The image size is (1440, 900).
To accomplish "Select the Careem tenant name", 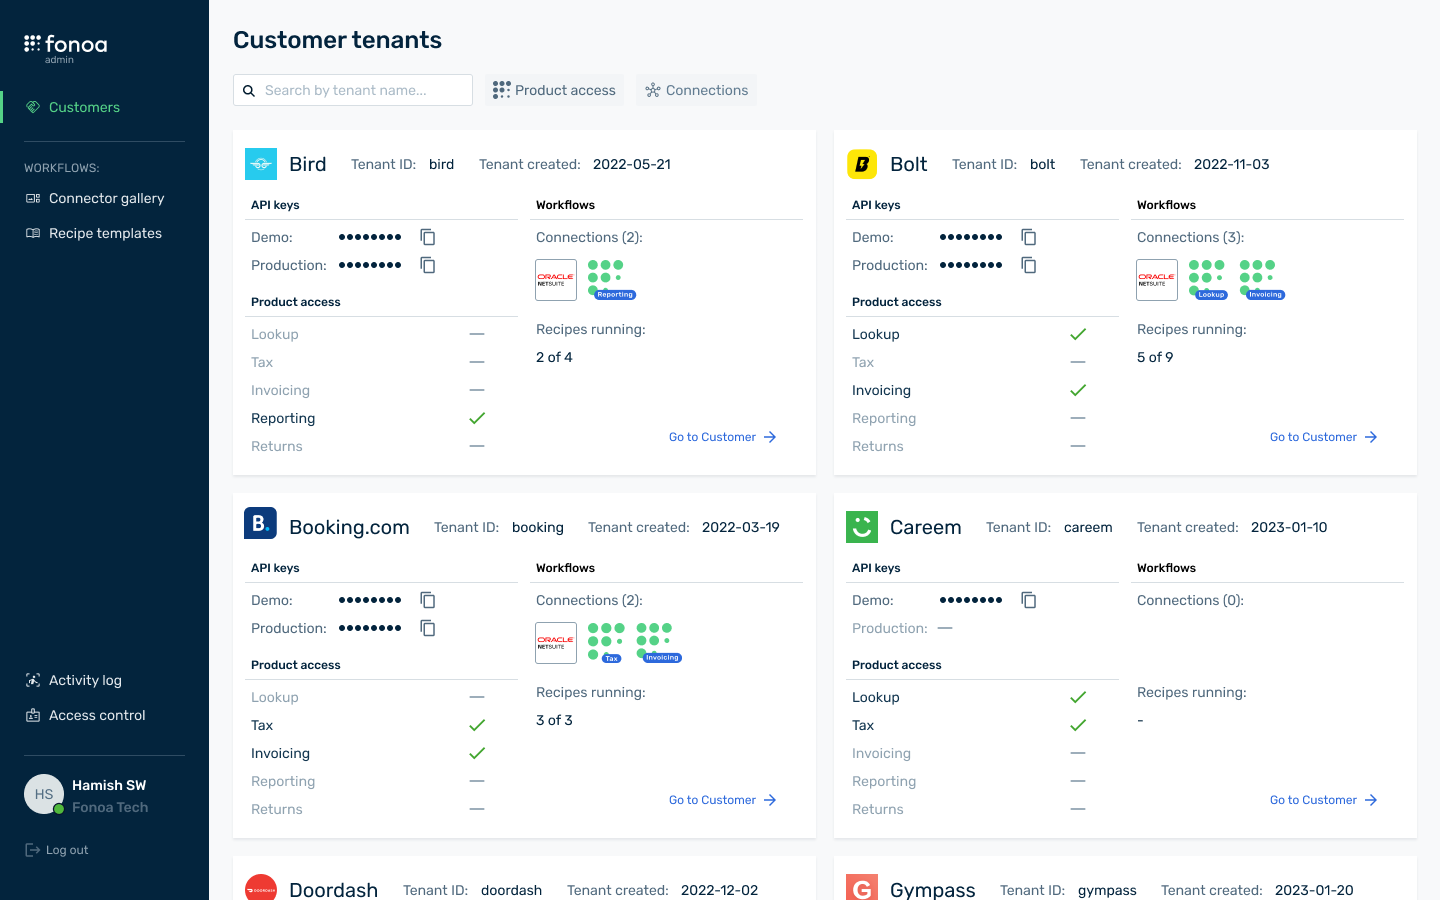I will coord(926,527).
